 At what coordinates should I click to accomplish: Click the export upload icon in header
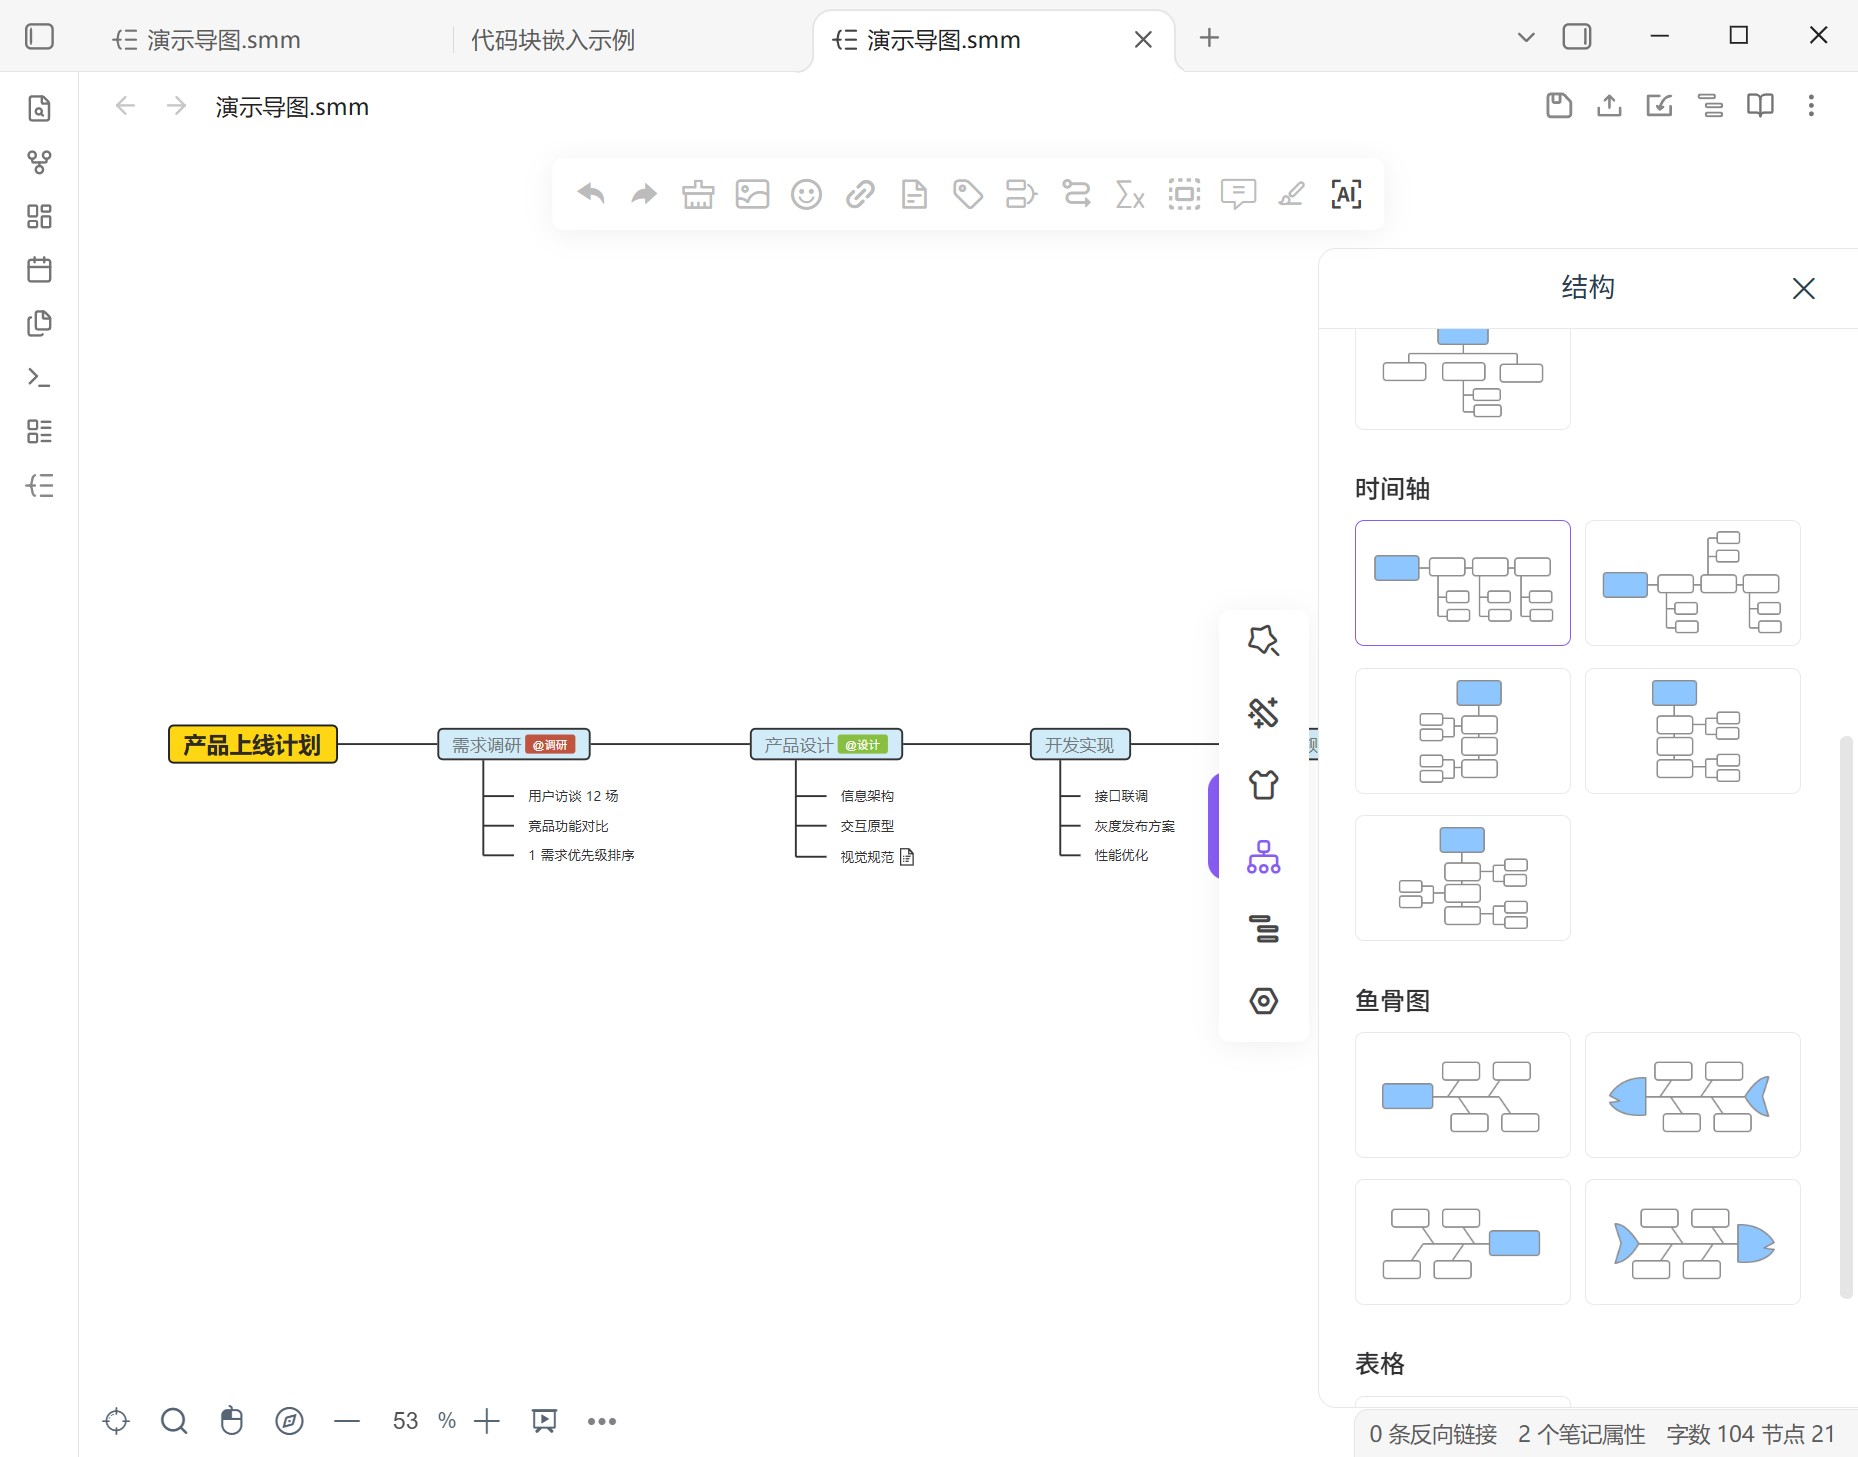tap(1609, 105)
